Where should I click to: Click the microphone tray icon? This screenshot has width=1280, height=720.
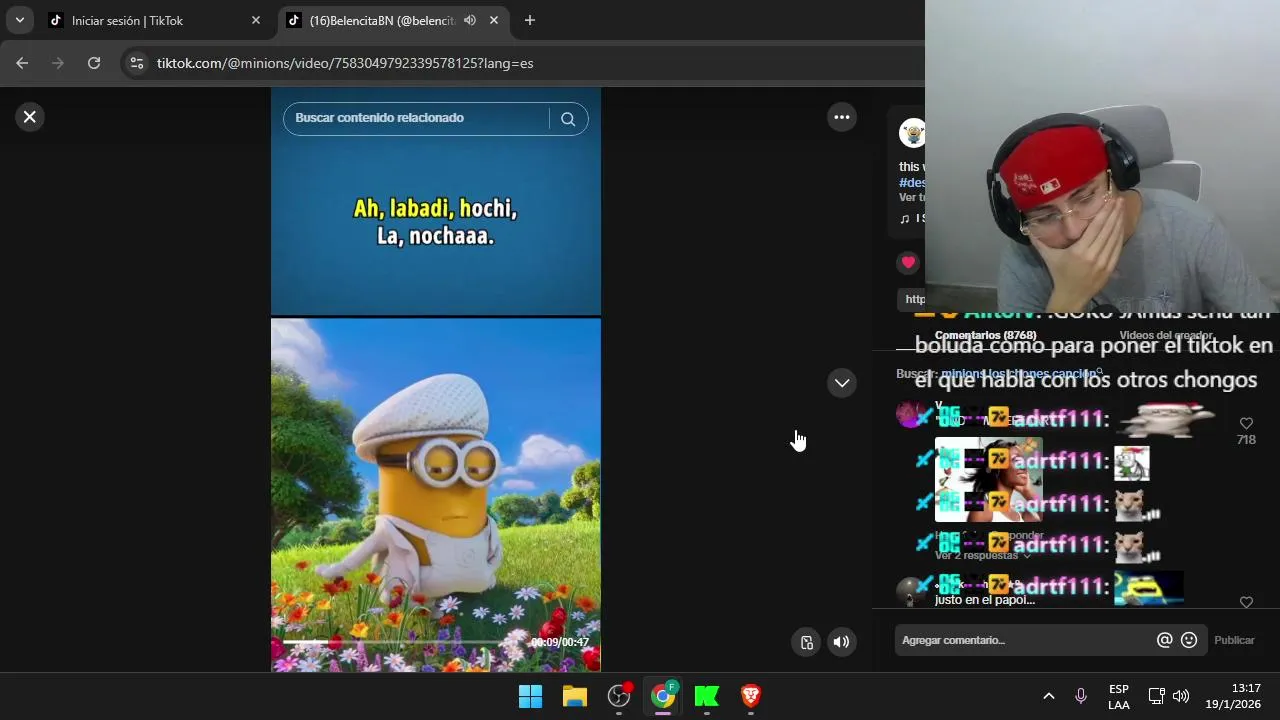(x=1081, y=696)
